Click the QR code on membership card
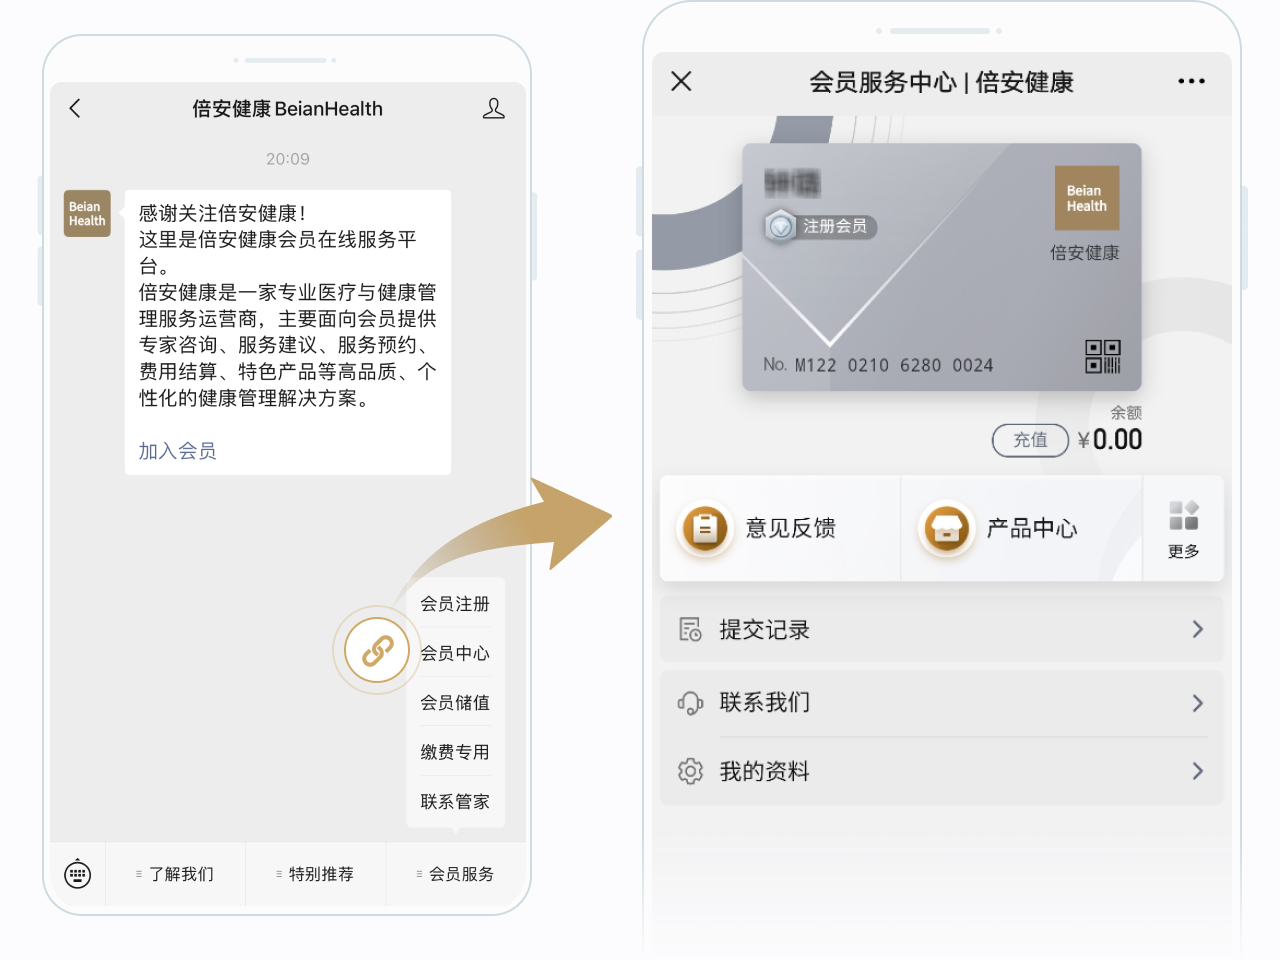 click(1102, 356)
